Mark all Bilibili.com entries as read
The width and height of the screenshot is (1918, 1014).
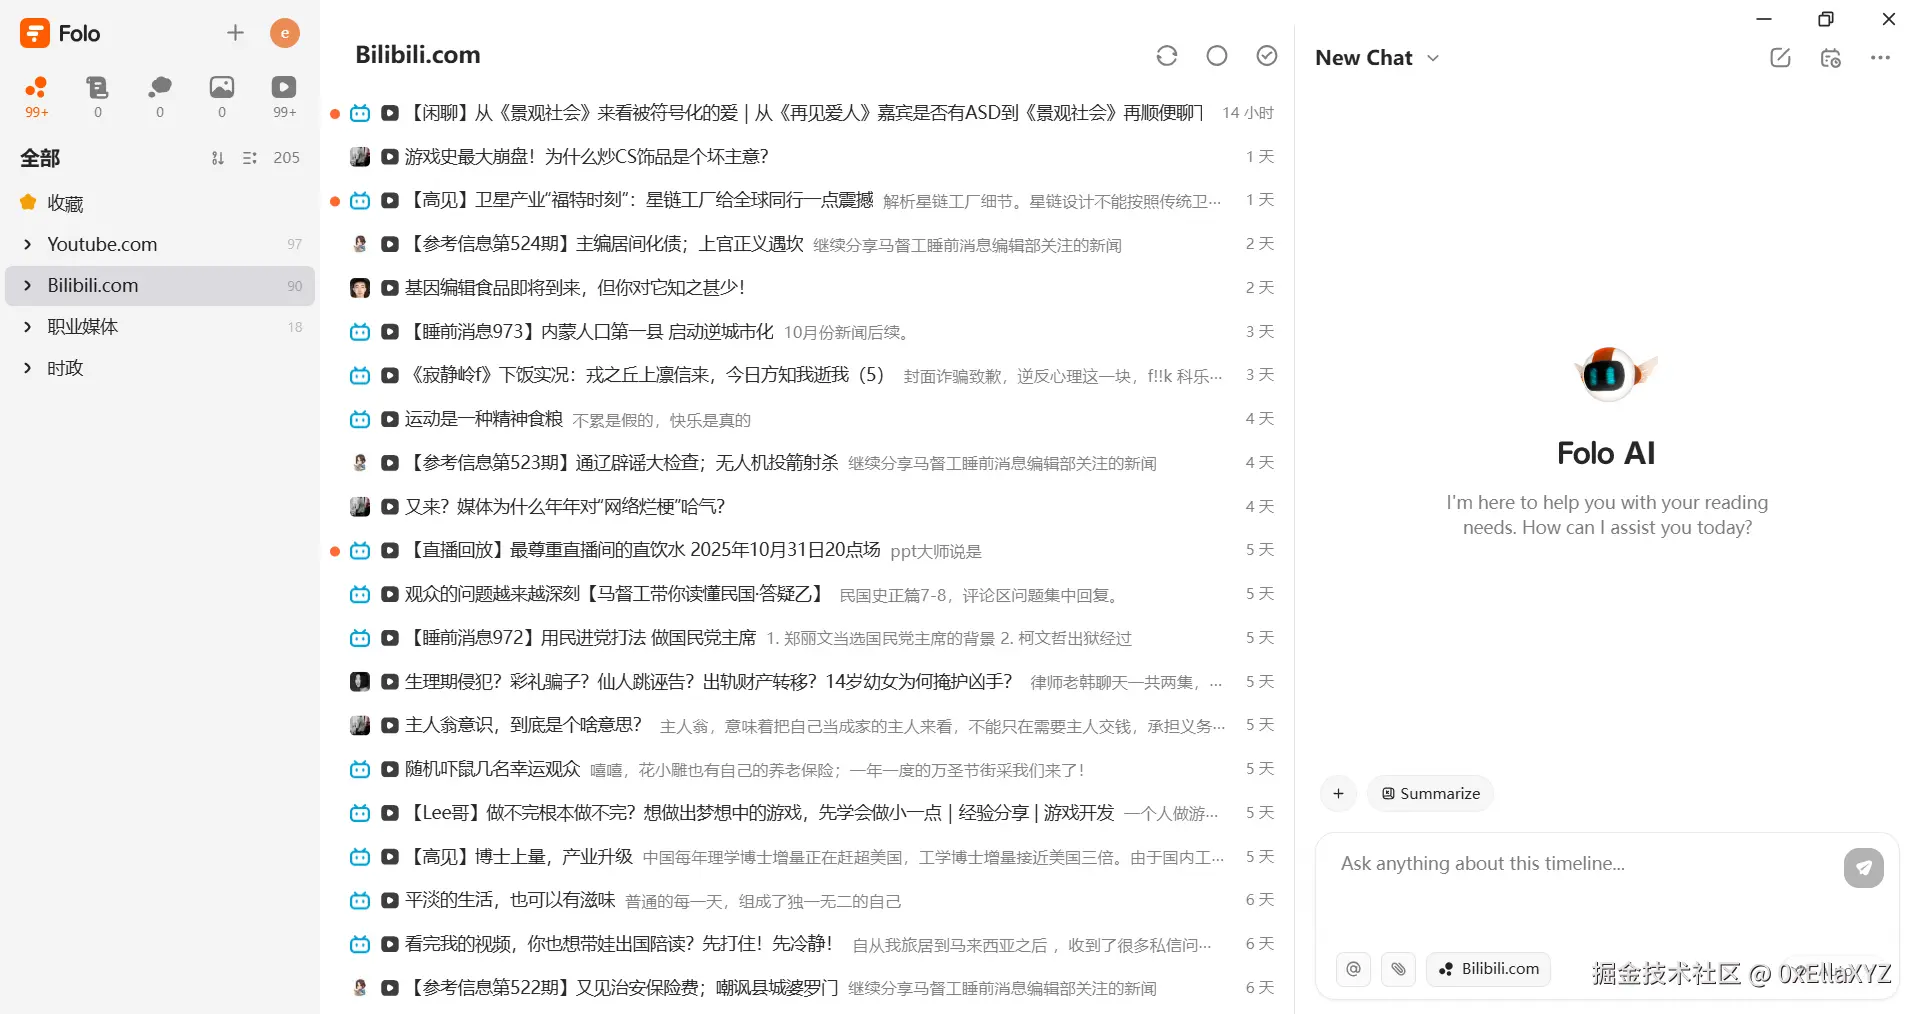(x=1267, y=56)
